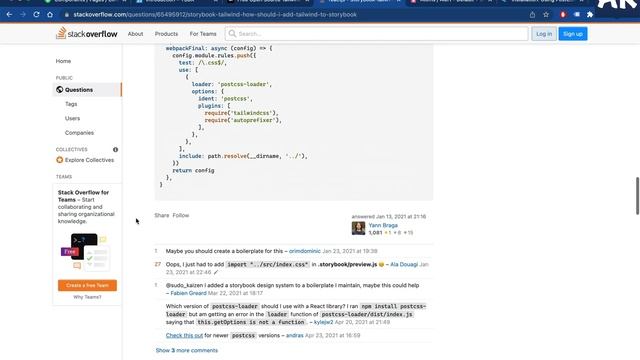
Task: Click comment date 'Mar 22, 2021 at 18:17'
Action: 236,293
